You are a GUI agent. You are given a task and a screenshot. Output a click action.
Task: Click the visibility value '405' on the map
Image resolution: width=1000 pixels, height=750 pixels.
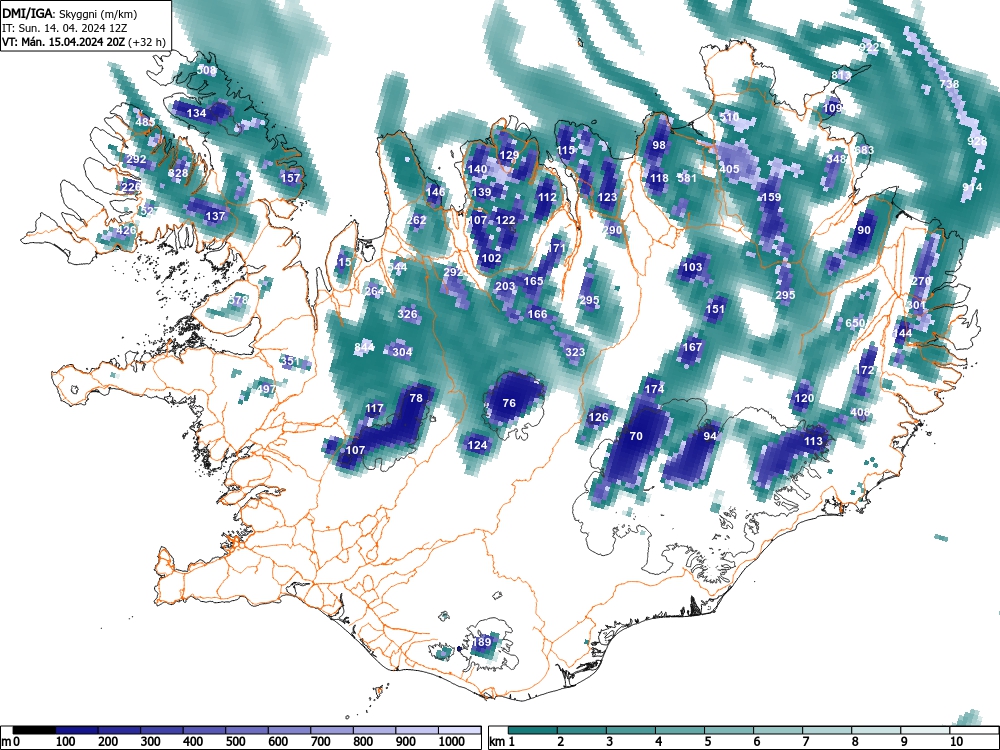point(729,169)
